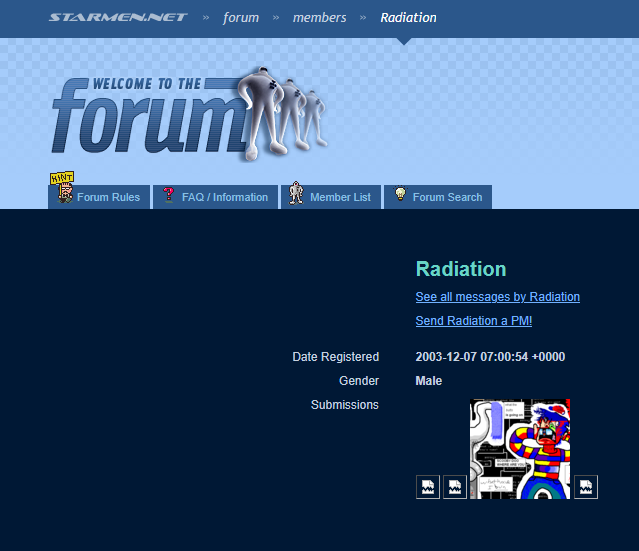The height and width of the screenshot is (551, 639).
Task: Switch to the FAQ / Information tab
Action: pyautogui.click(x=224, y=197)
